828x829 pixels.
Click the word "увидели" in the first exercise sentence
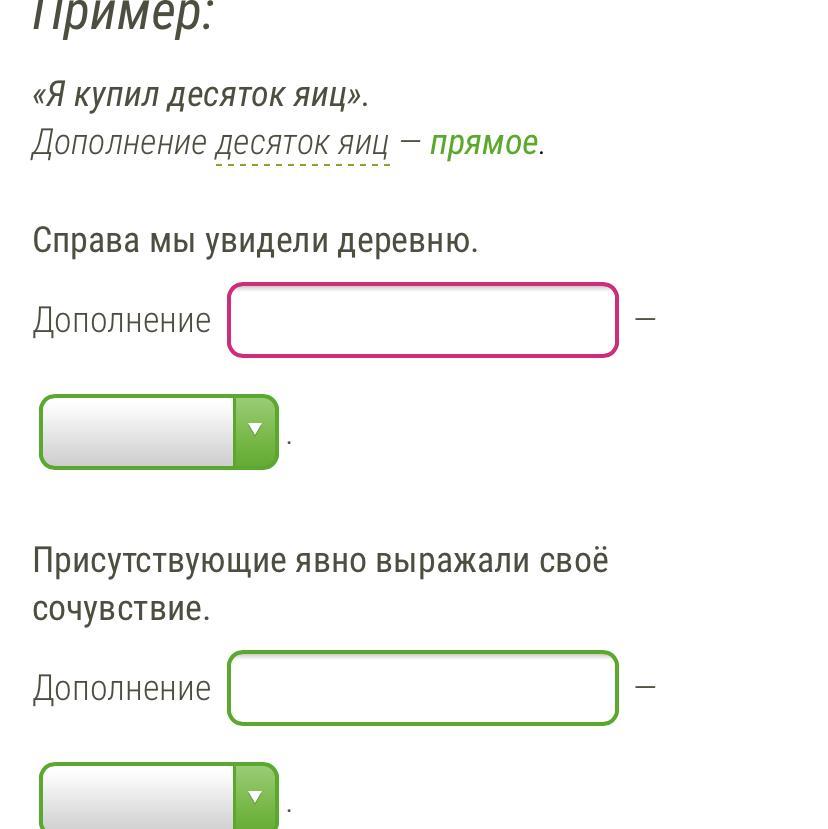point(267,241)
